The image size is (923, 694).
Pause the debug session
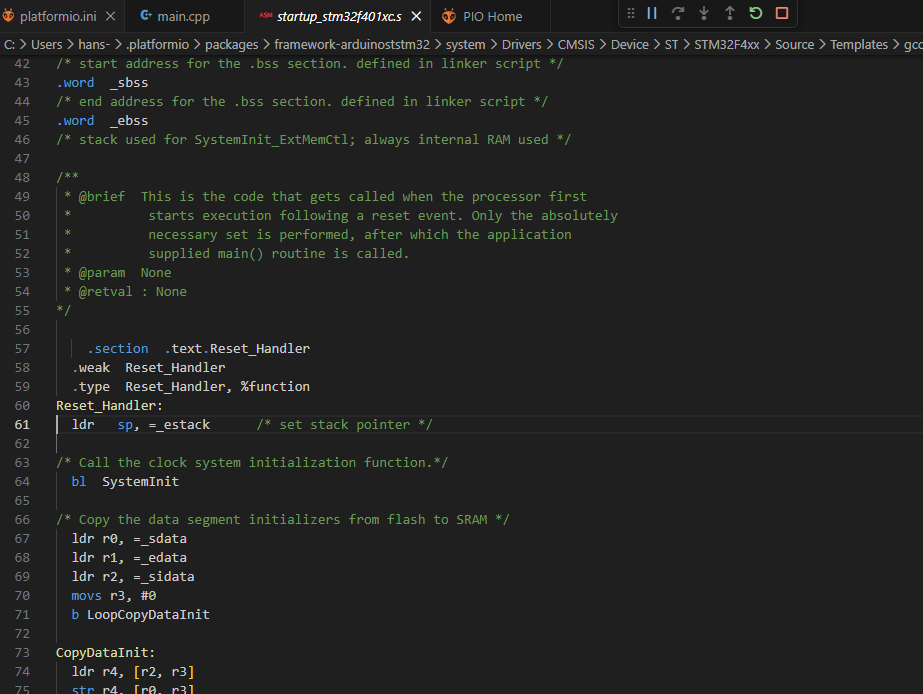click(x=652, y=13)
